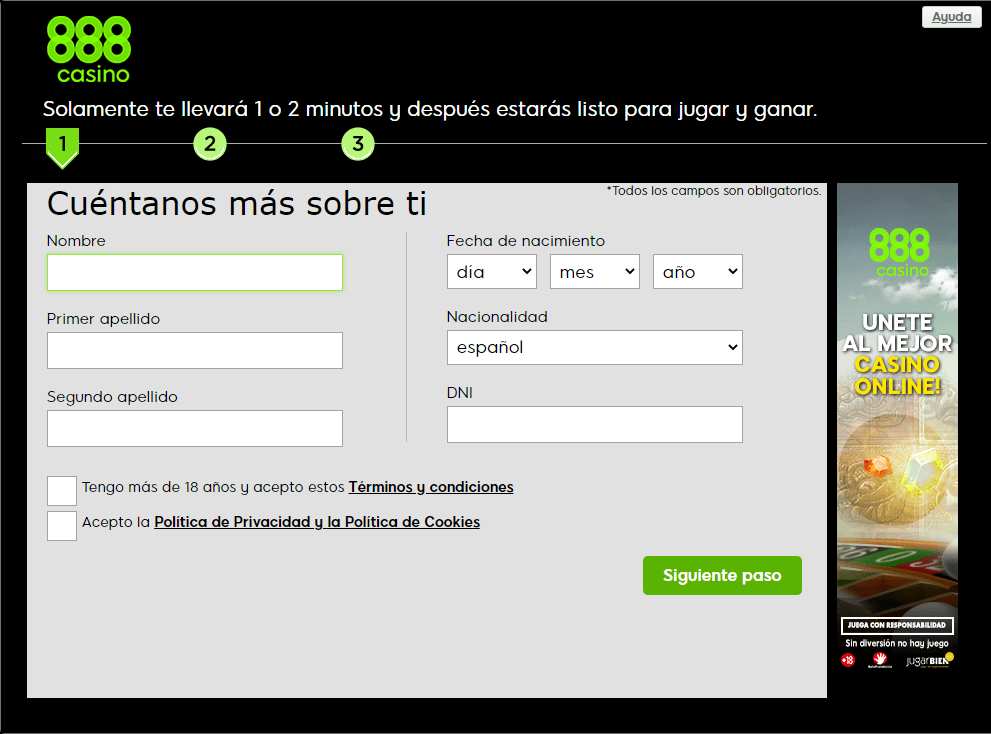991x734 pixels.
Task: Click the red hand autoprohibición icon in the banner
Action: (x=880, y=660)
